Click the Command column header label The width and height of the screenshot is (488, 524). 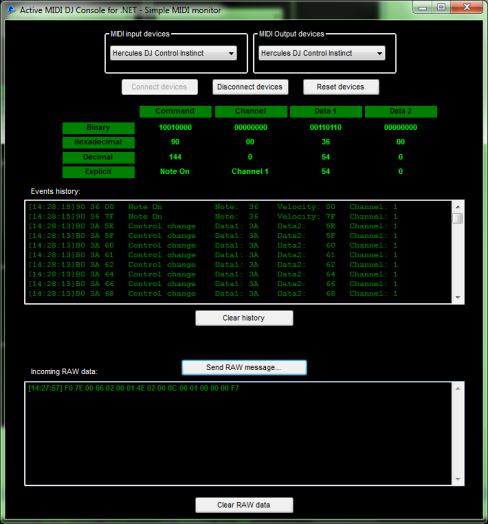pos(175,111)
